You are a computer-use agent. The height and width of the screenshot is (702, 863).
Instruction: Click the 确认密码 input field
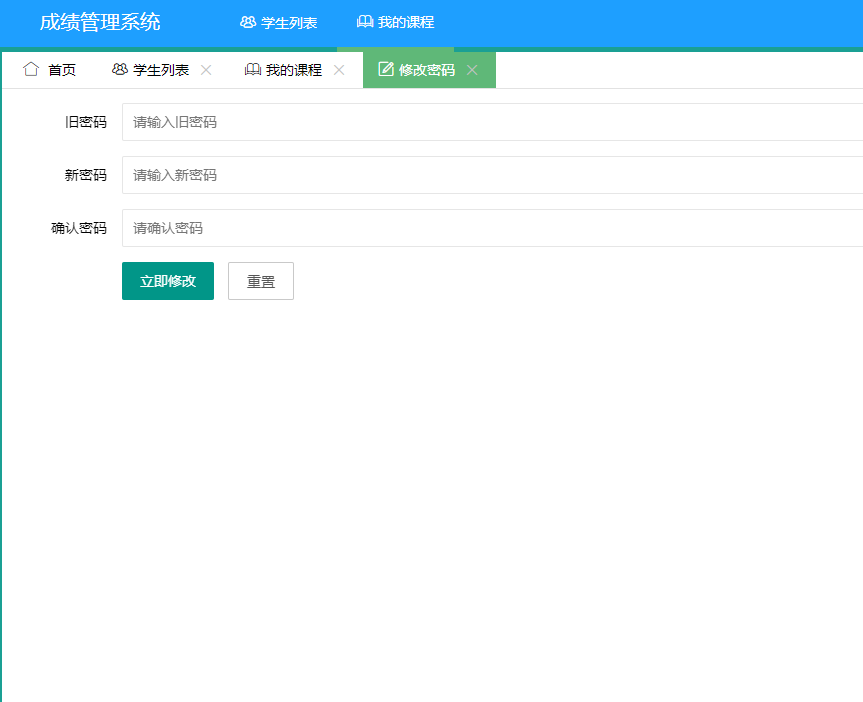coord(300,227)
